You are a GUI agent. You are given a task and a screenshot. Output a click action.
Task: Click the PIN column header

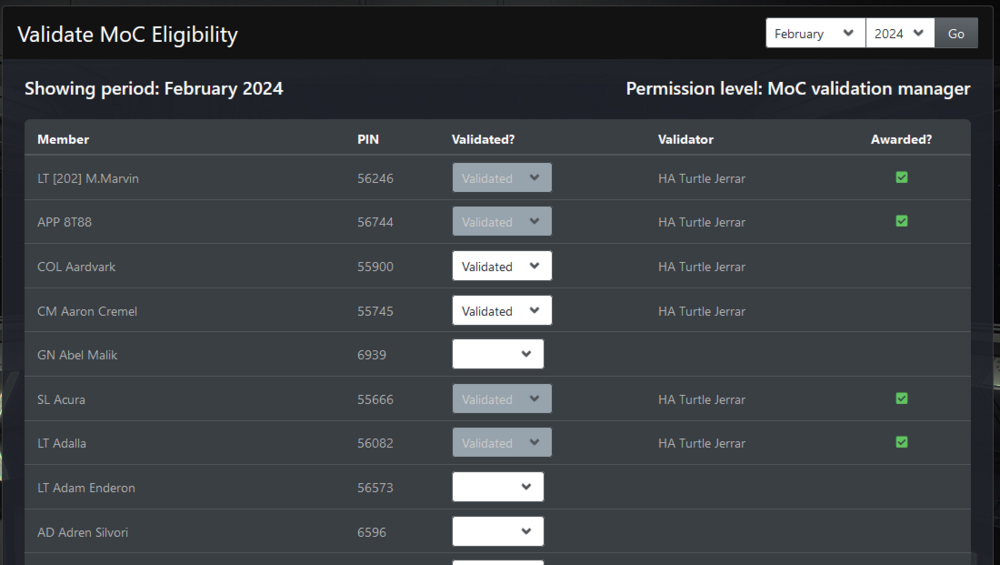(x=368, y=140)
